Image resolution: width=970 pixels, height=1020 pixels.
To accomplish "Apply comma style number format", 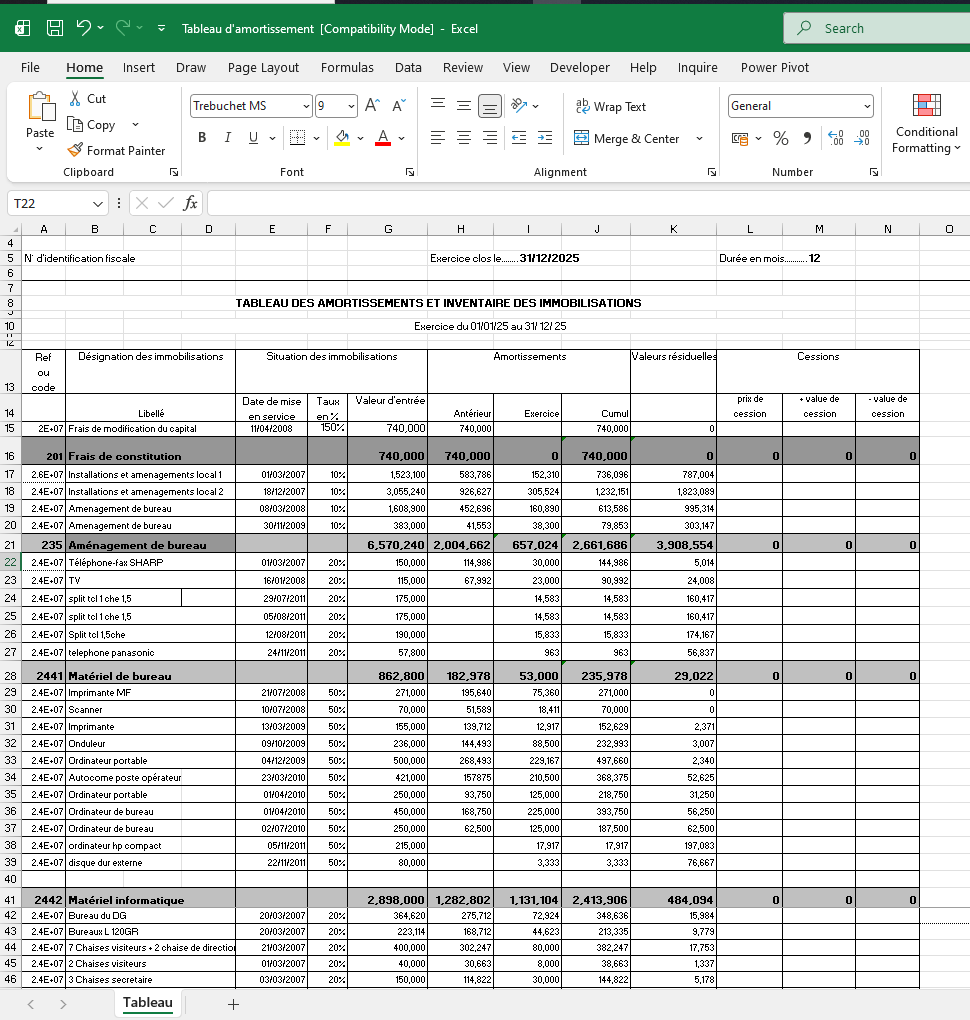I will coord(807,139).
